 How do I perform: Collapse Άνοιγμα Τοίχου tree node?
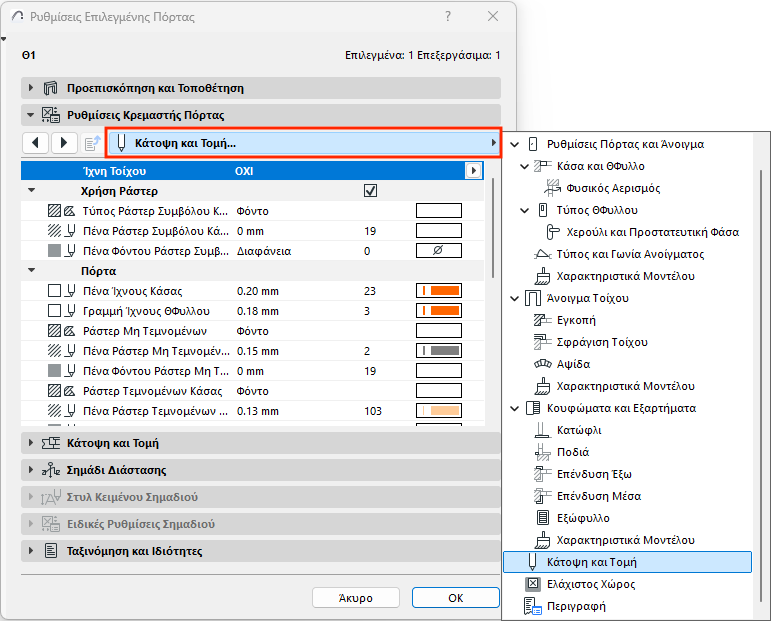point(515,298)
